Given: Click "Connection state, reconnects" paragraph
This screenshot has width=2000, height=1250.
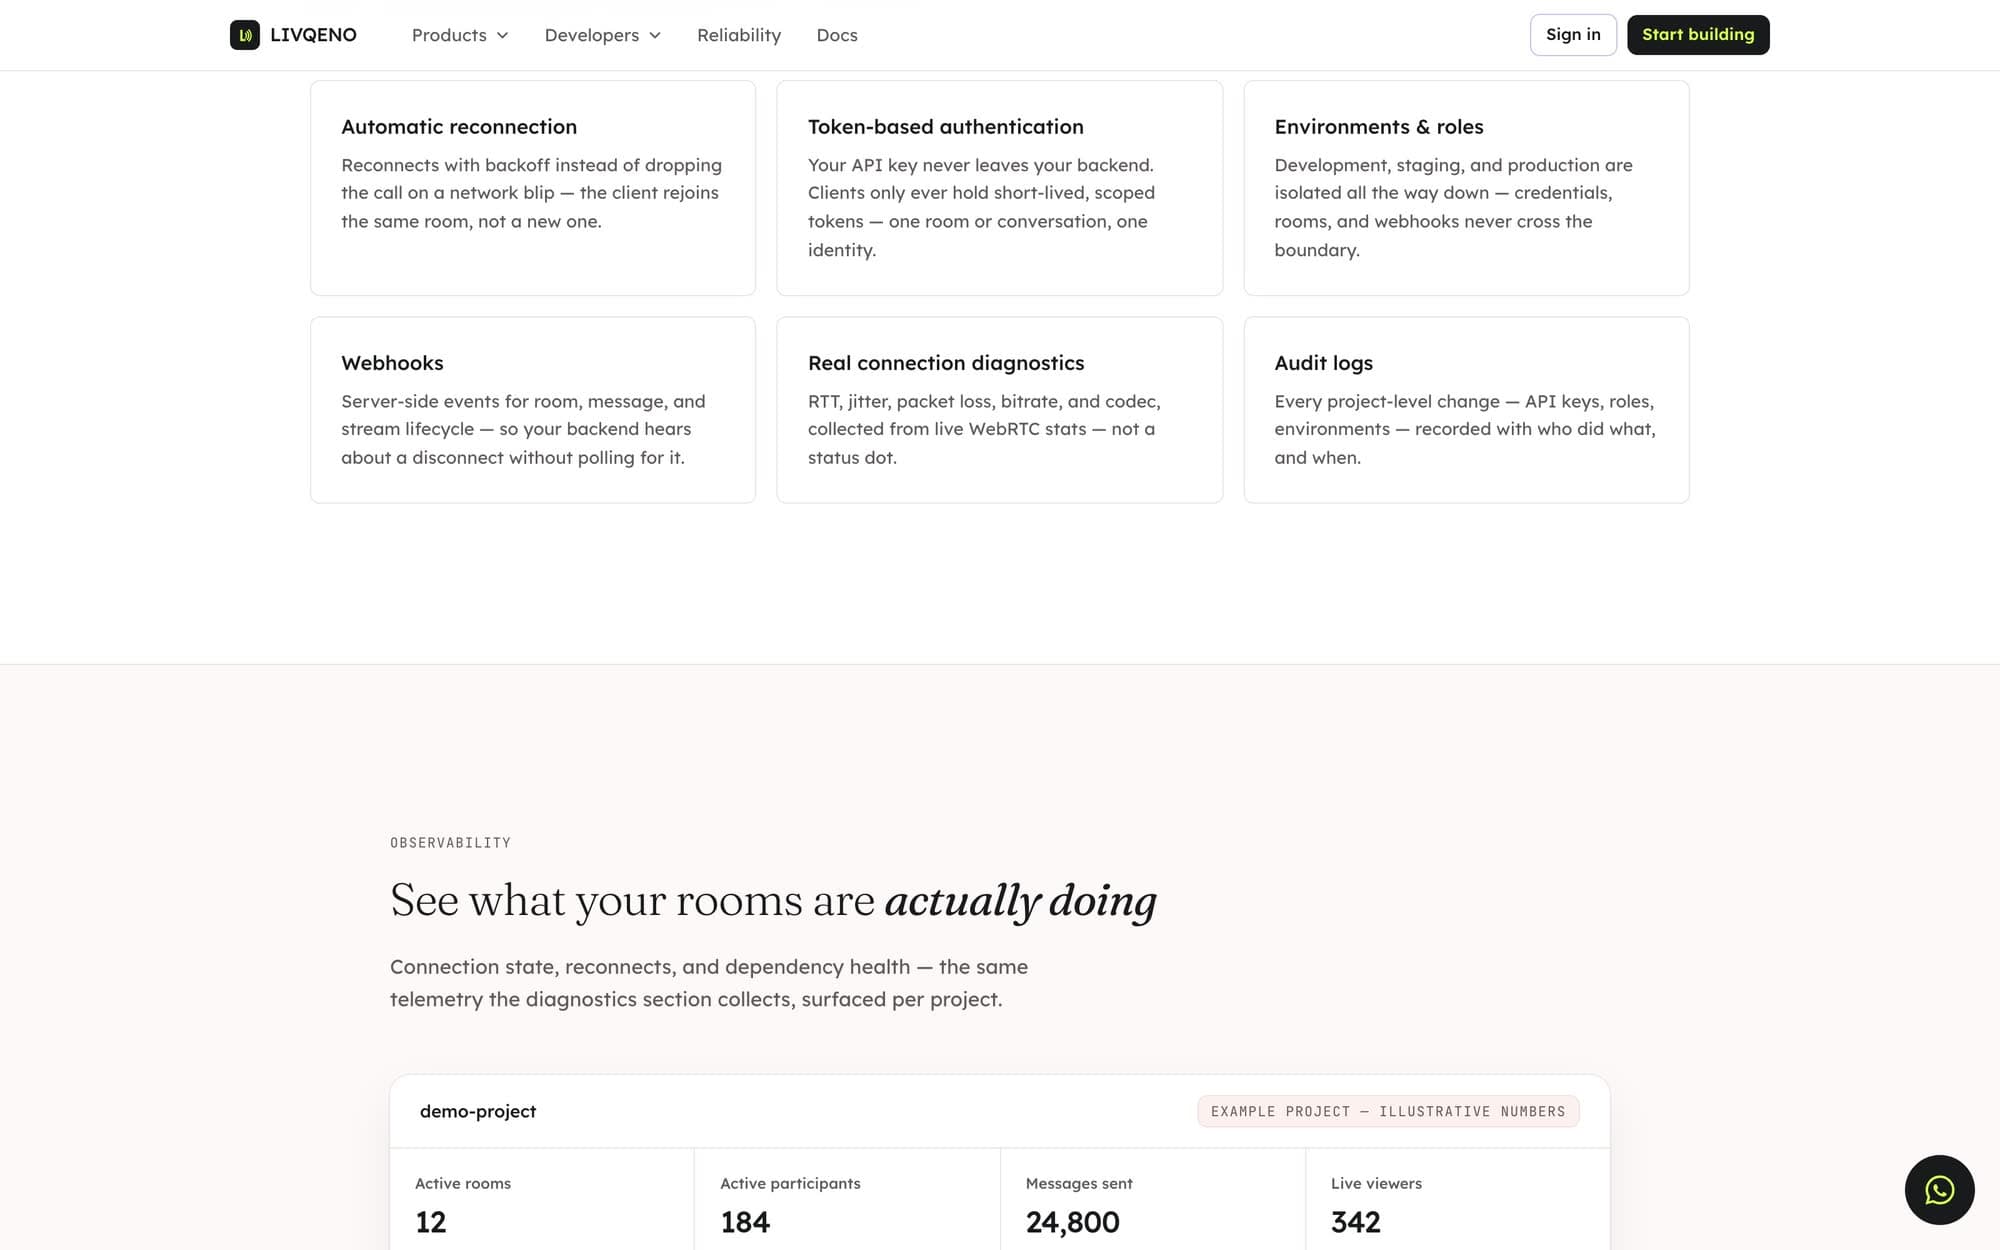Looking at the screenshot, I should [x=709, y=983].
